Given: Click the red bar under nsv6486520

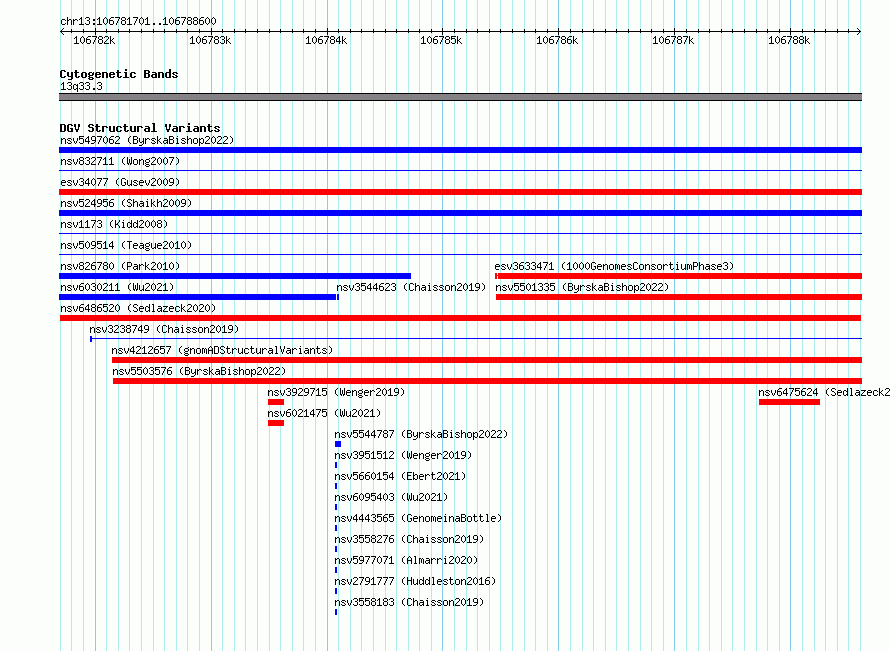Looking at the screenshot, I should (460, 318).
